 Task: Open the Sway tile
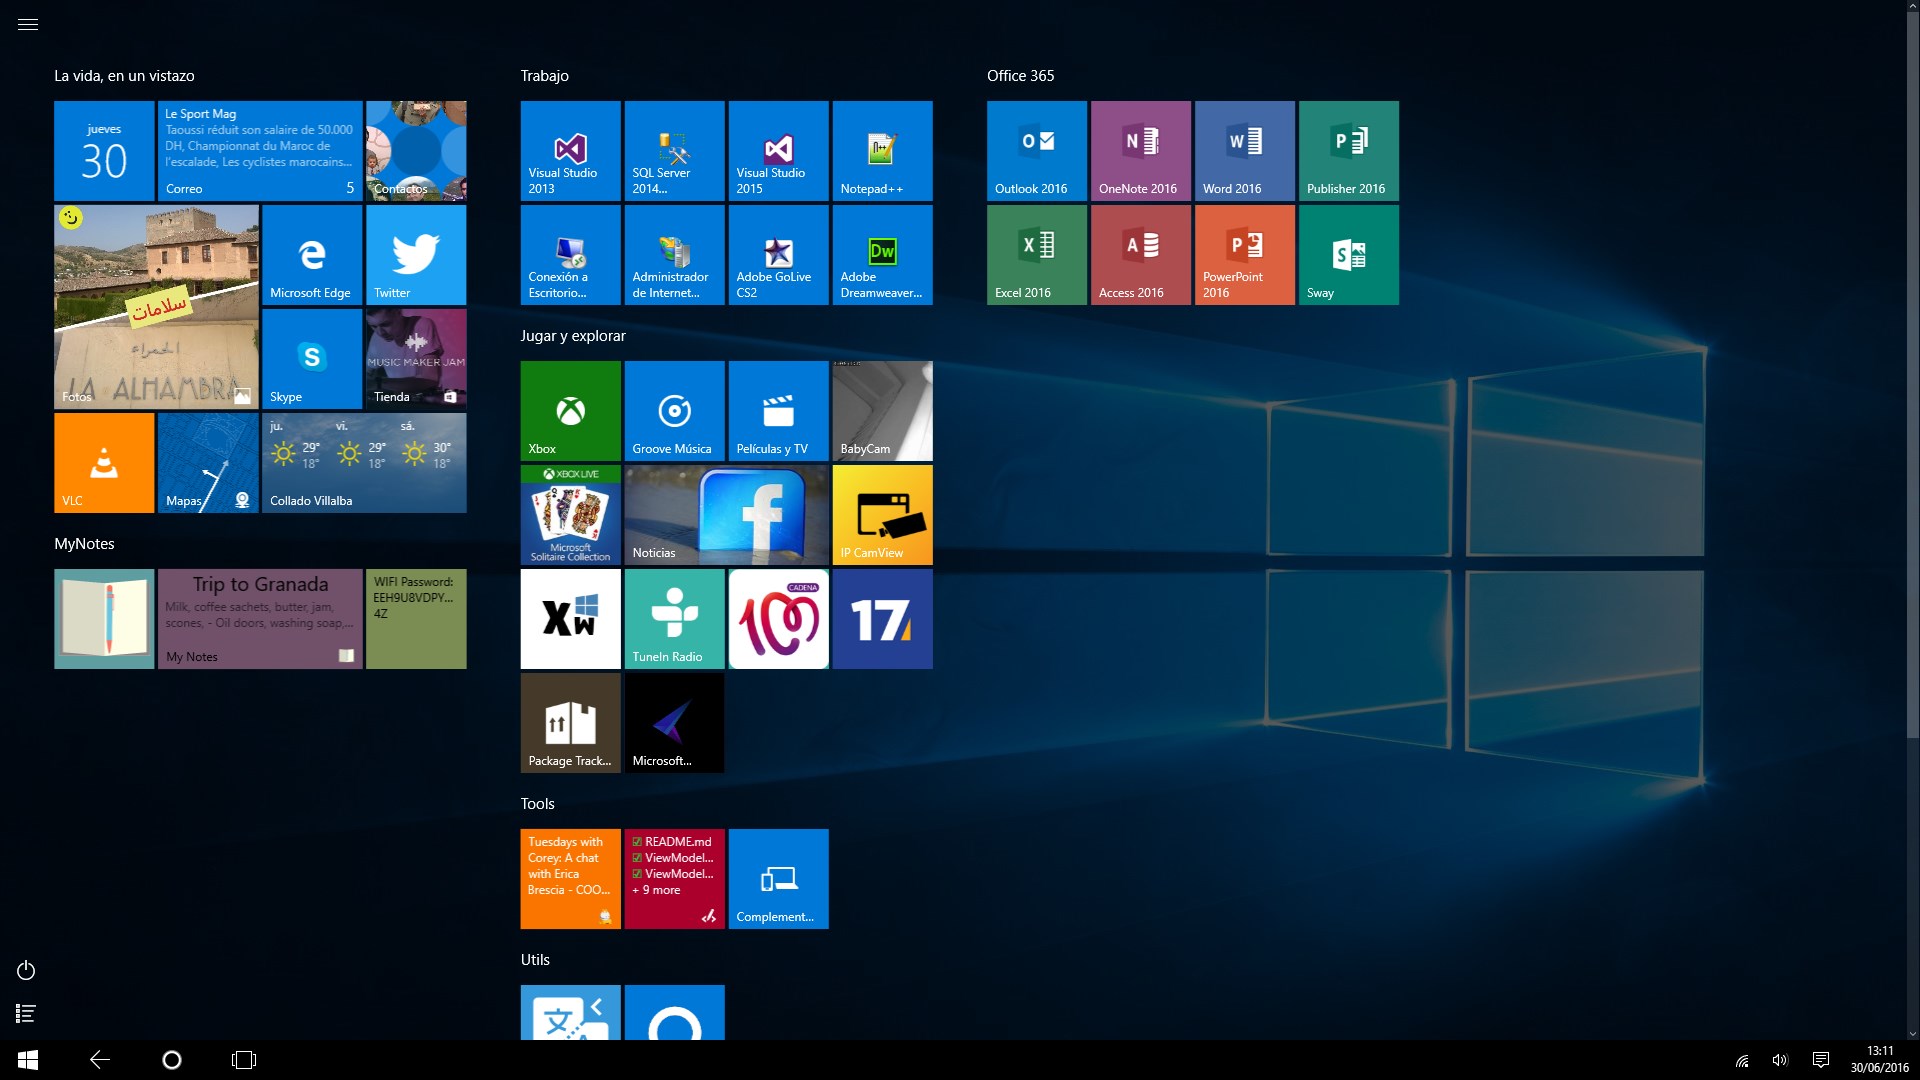pos(1348,255)
